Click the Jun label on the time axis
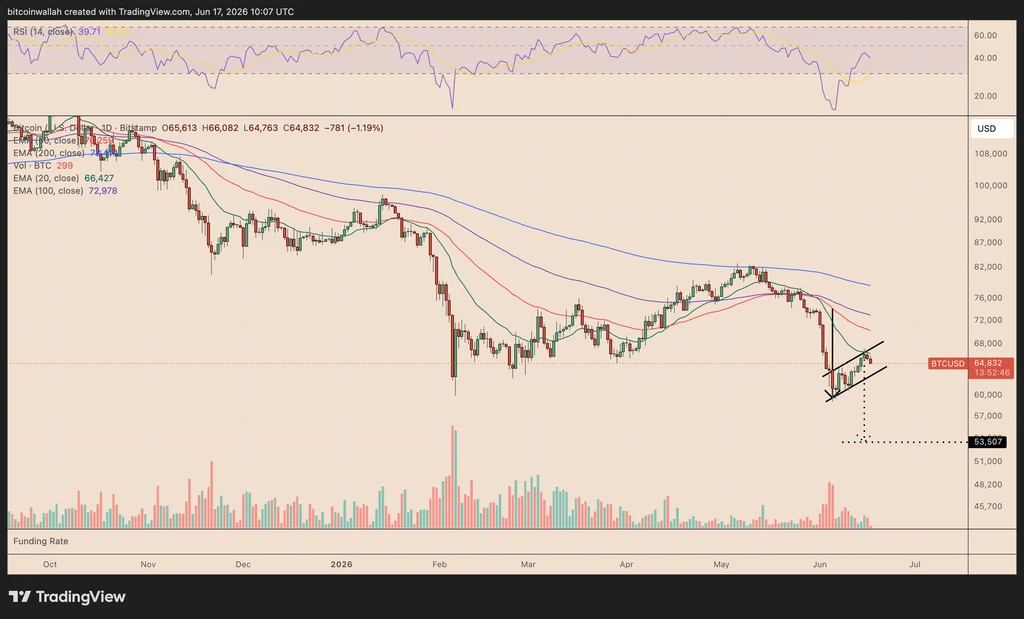Screen dimensions: 1024x619 point(820,564)
